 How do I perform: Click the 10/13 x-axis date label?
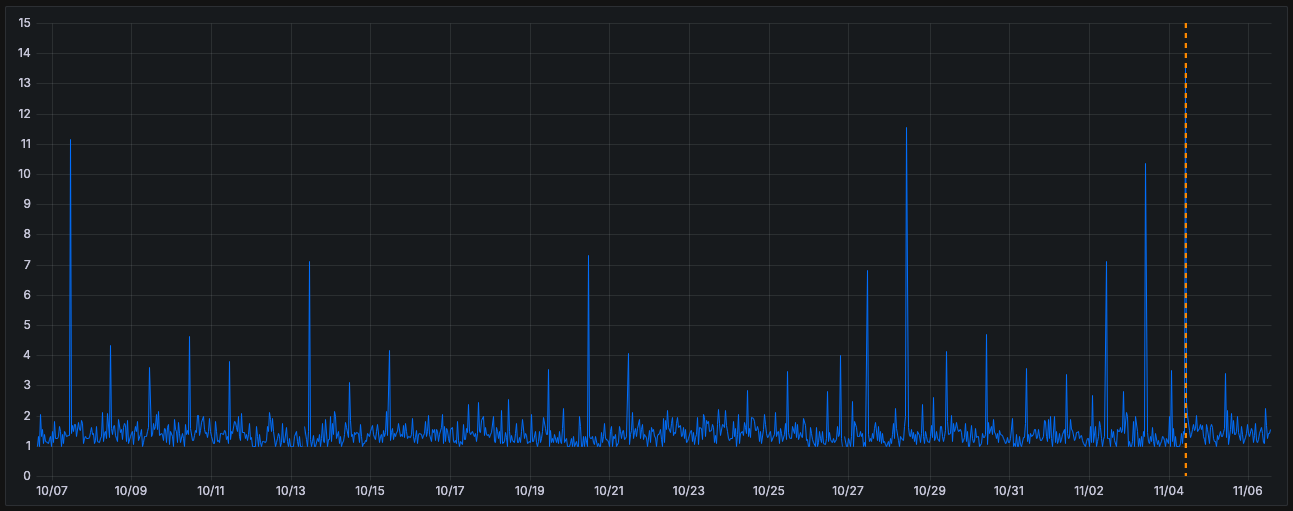coord(290,491)
